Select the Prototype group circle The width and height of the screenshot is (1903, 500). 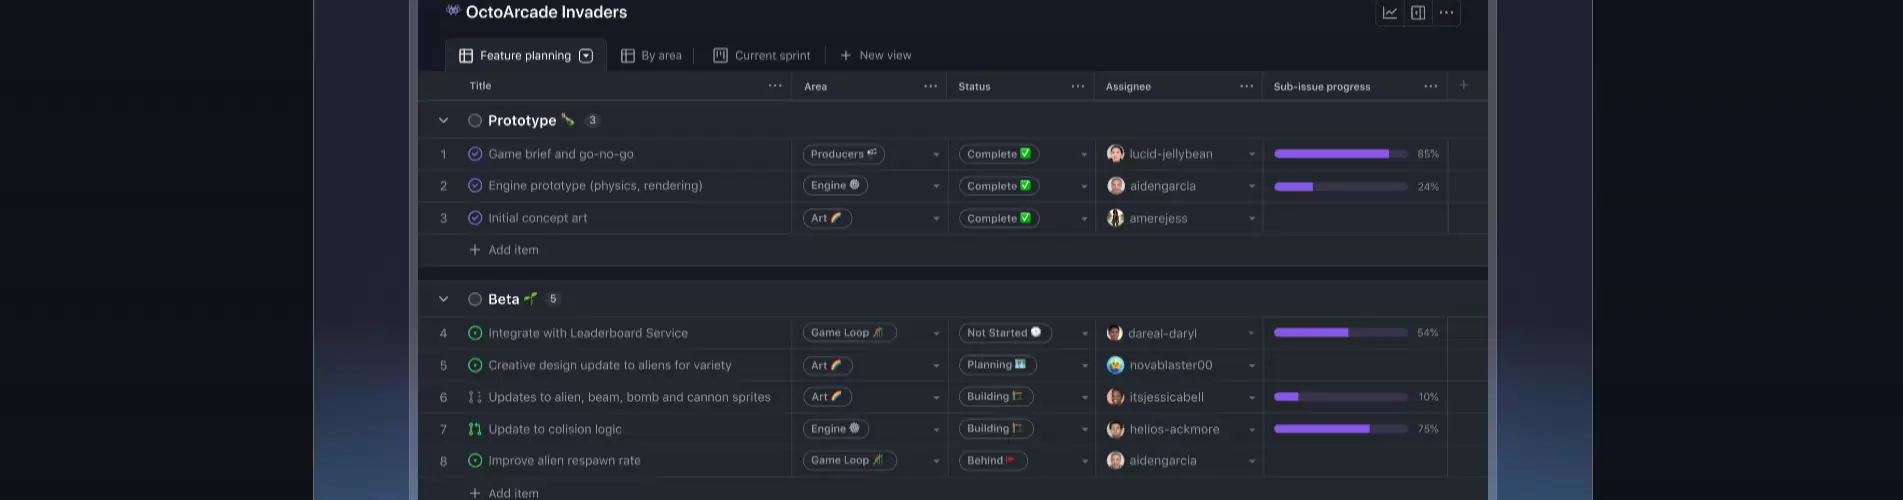[475, 120]
